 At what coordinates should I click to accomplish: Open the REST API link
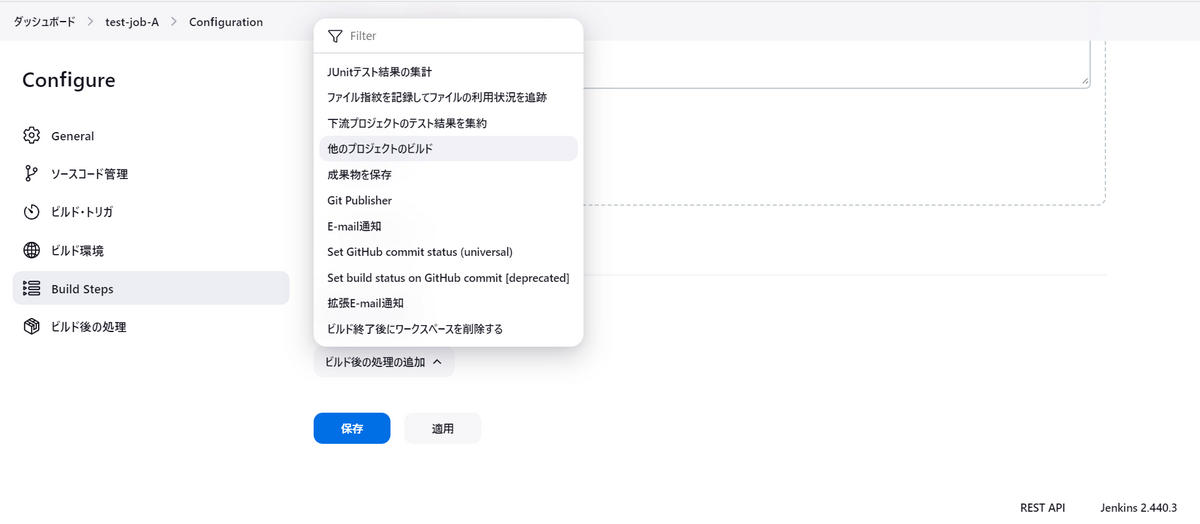pyautogui.click(x=1042, y=508)
